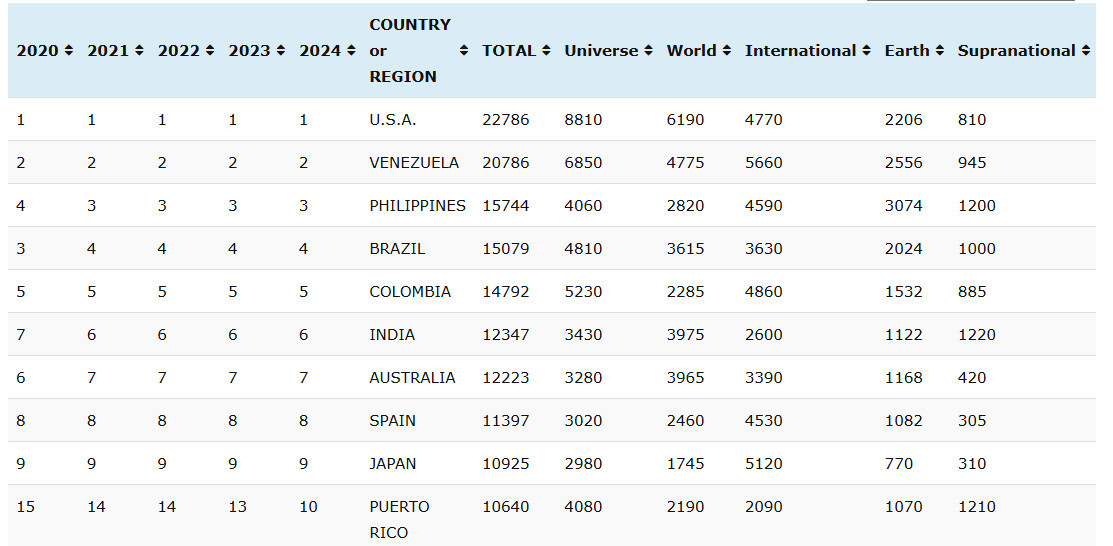Hit the sort arrows next to TOTAL
The width and height of the screenshot is (1113, 546).
click(x=546, y=51)
